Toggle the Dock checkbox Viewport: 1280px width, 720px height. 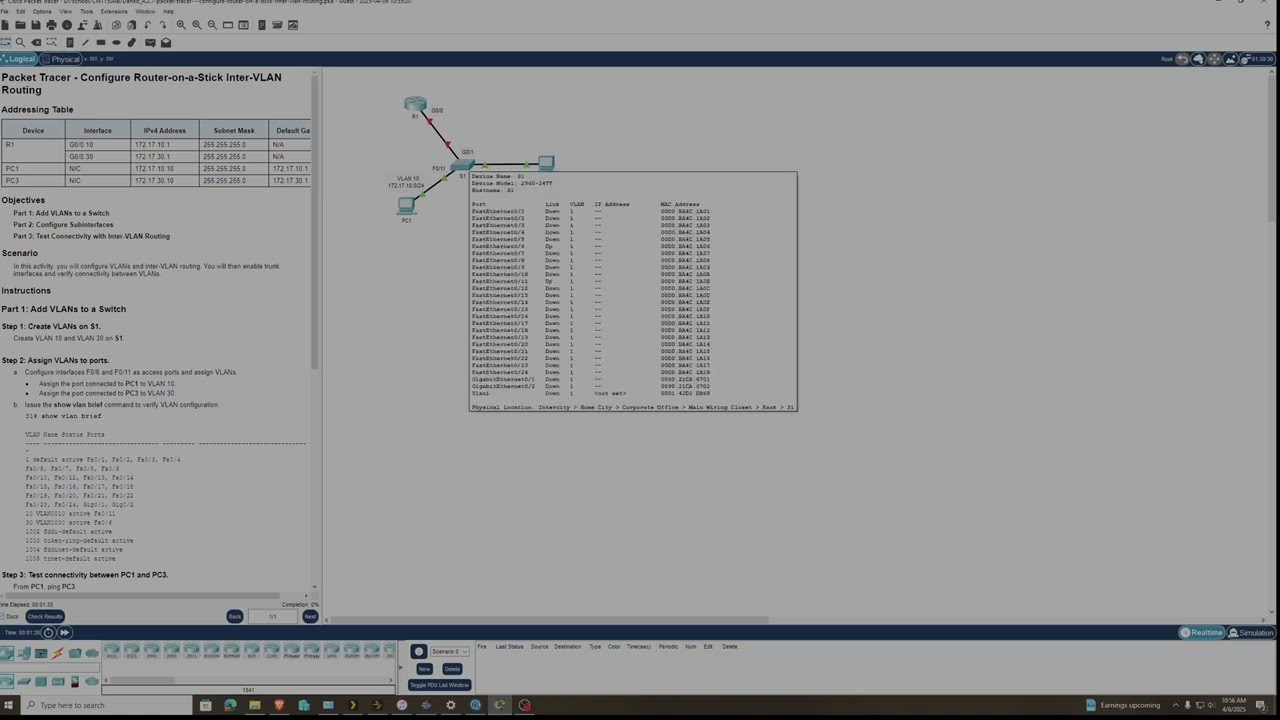[x=3, y=616]
